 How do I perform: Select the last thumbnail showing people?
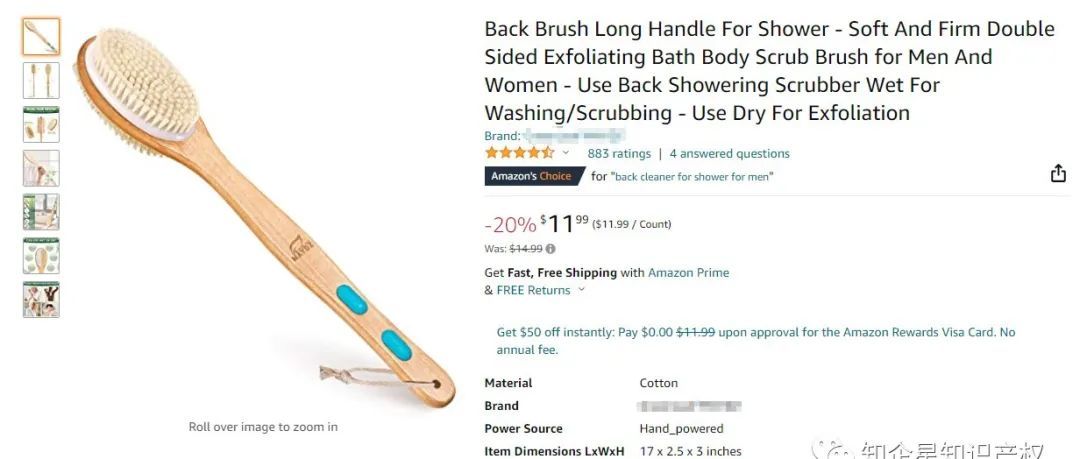[41, 299]
